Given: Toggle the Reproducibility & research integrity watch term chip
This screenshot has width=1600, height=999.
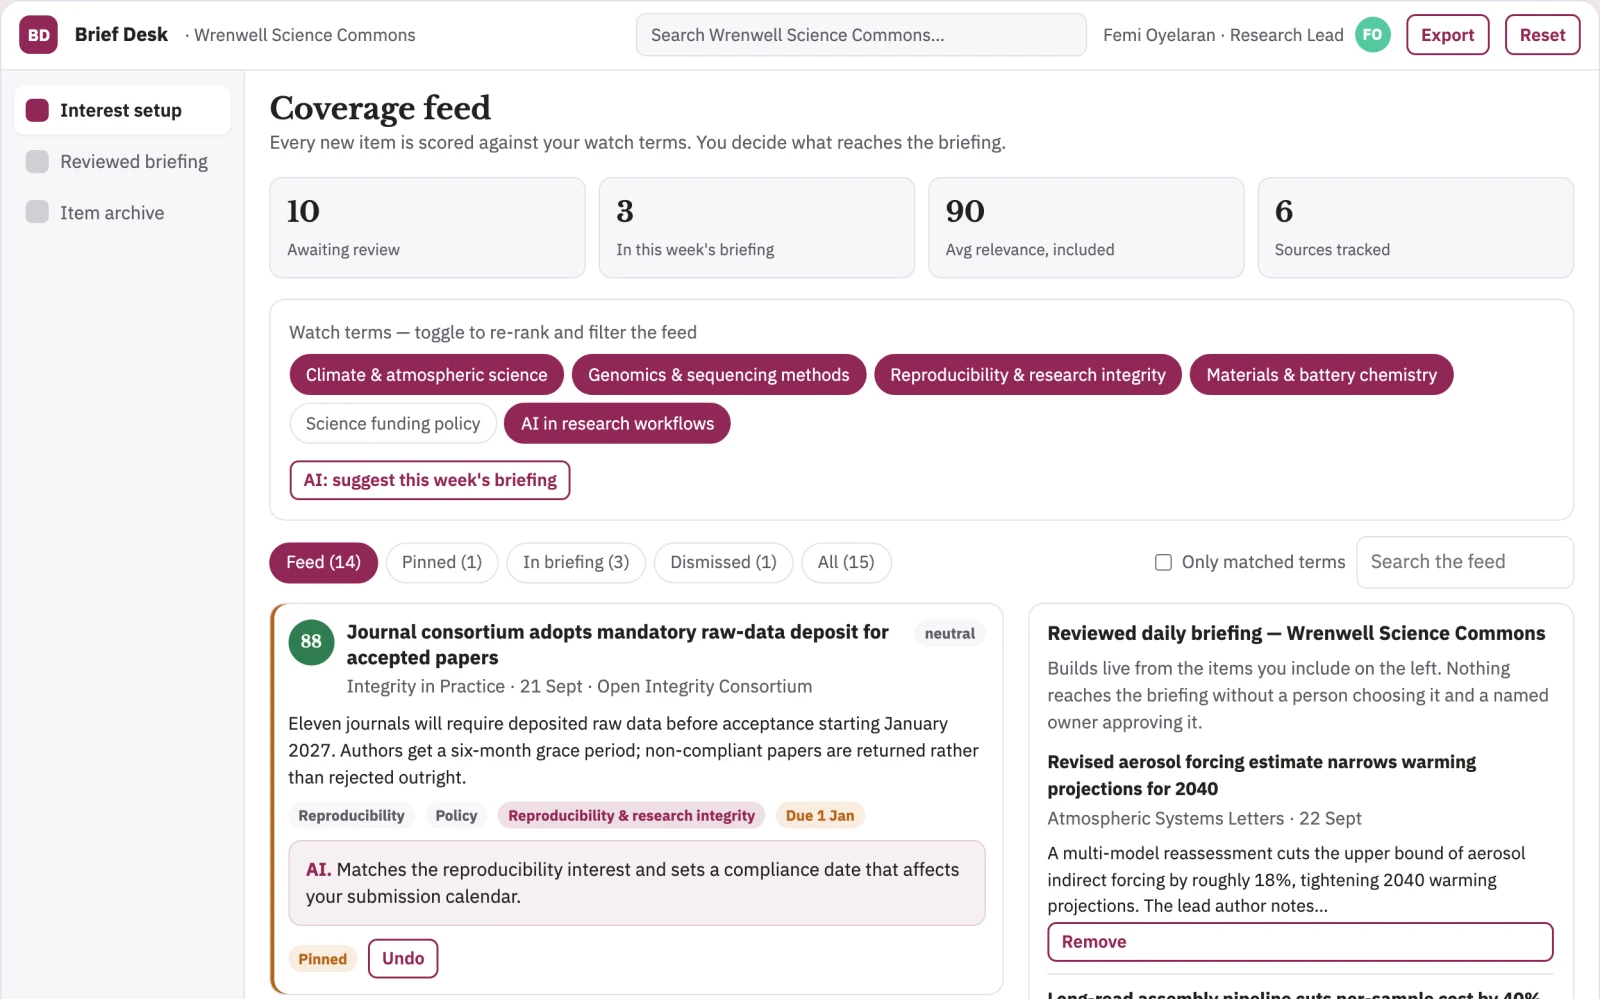Looking at the screenshot, I should 1028,375.
